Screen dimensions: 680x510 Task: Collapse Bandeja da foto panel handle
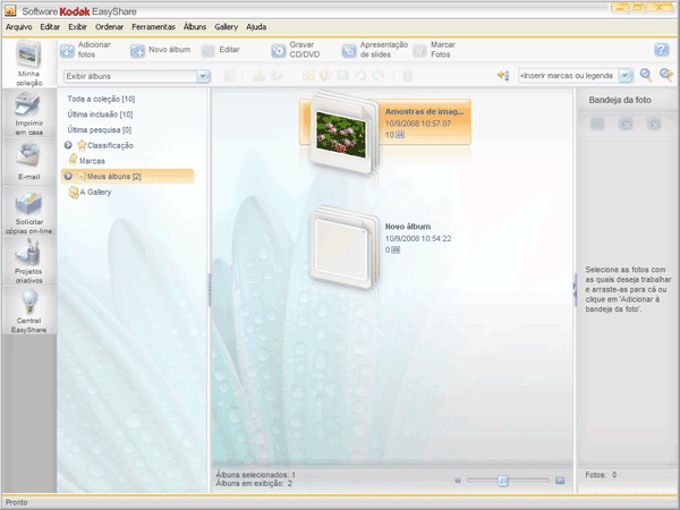pyautogui.click(x=575, y=290)
